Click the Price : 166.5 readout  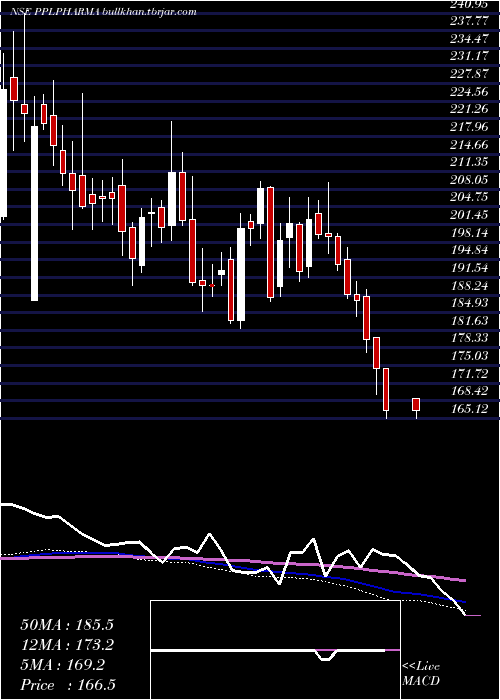tap(68, 685)
